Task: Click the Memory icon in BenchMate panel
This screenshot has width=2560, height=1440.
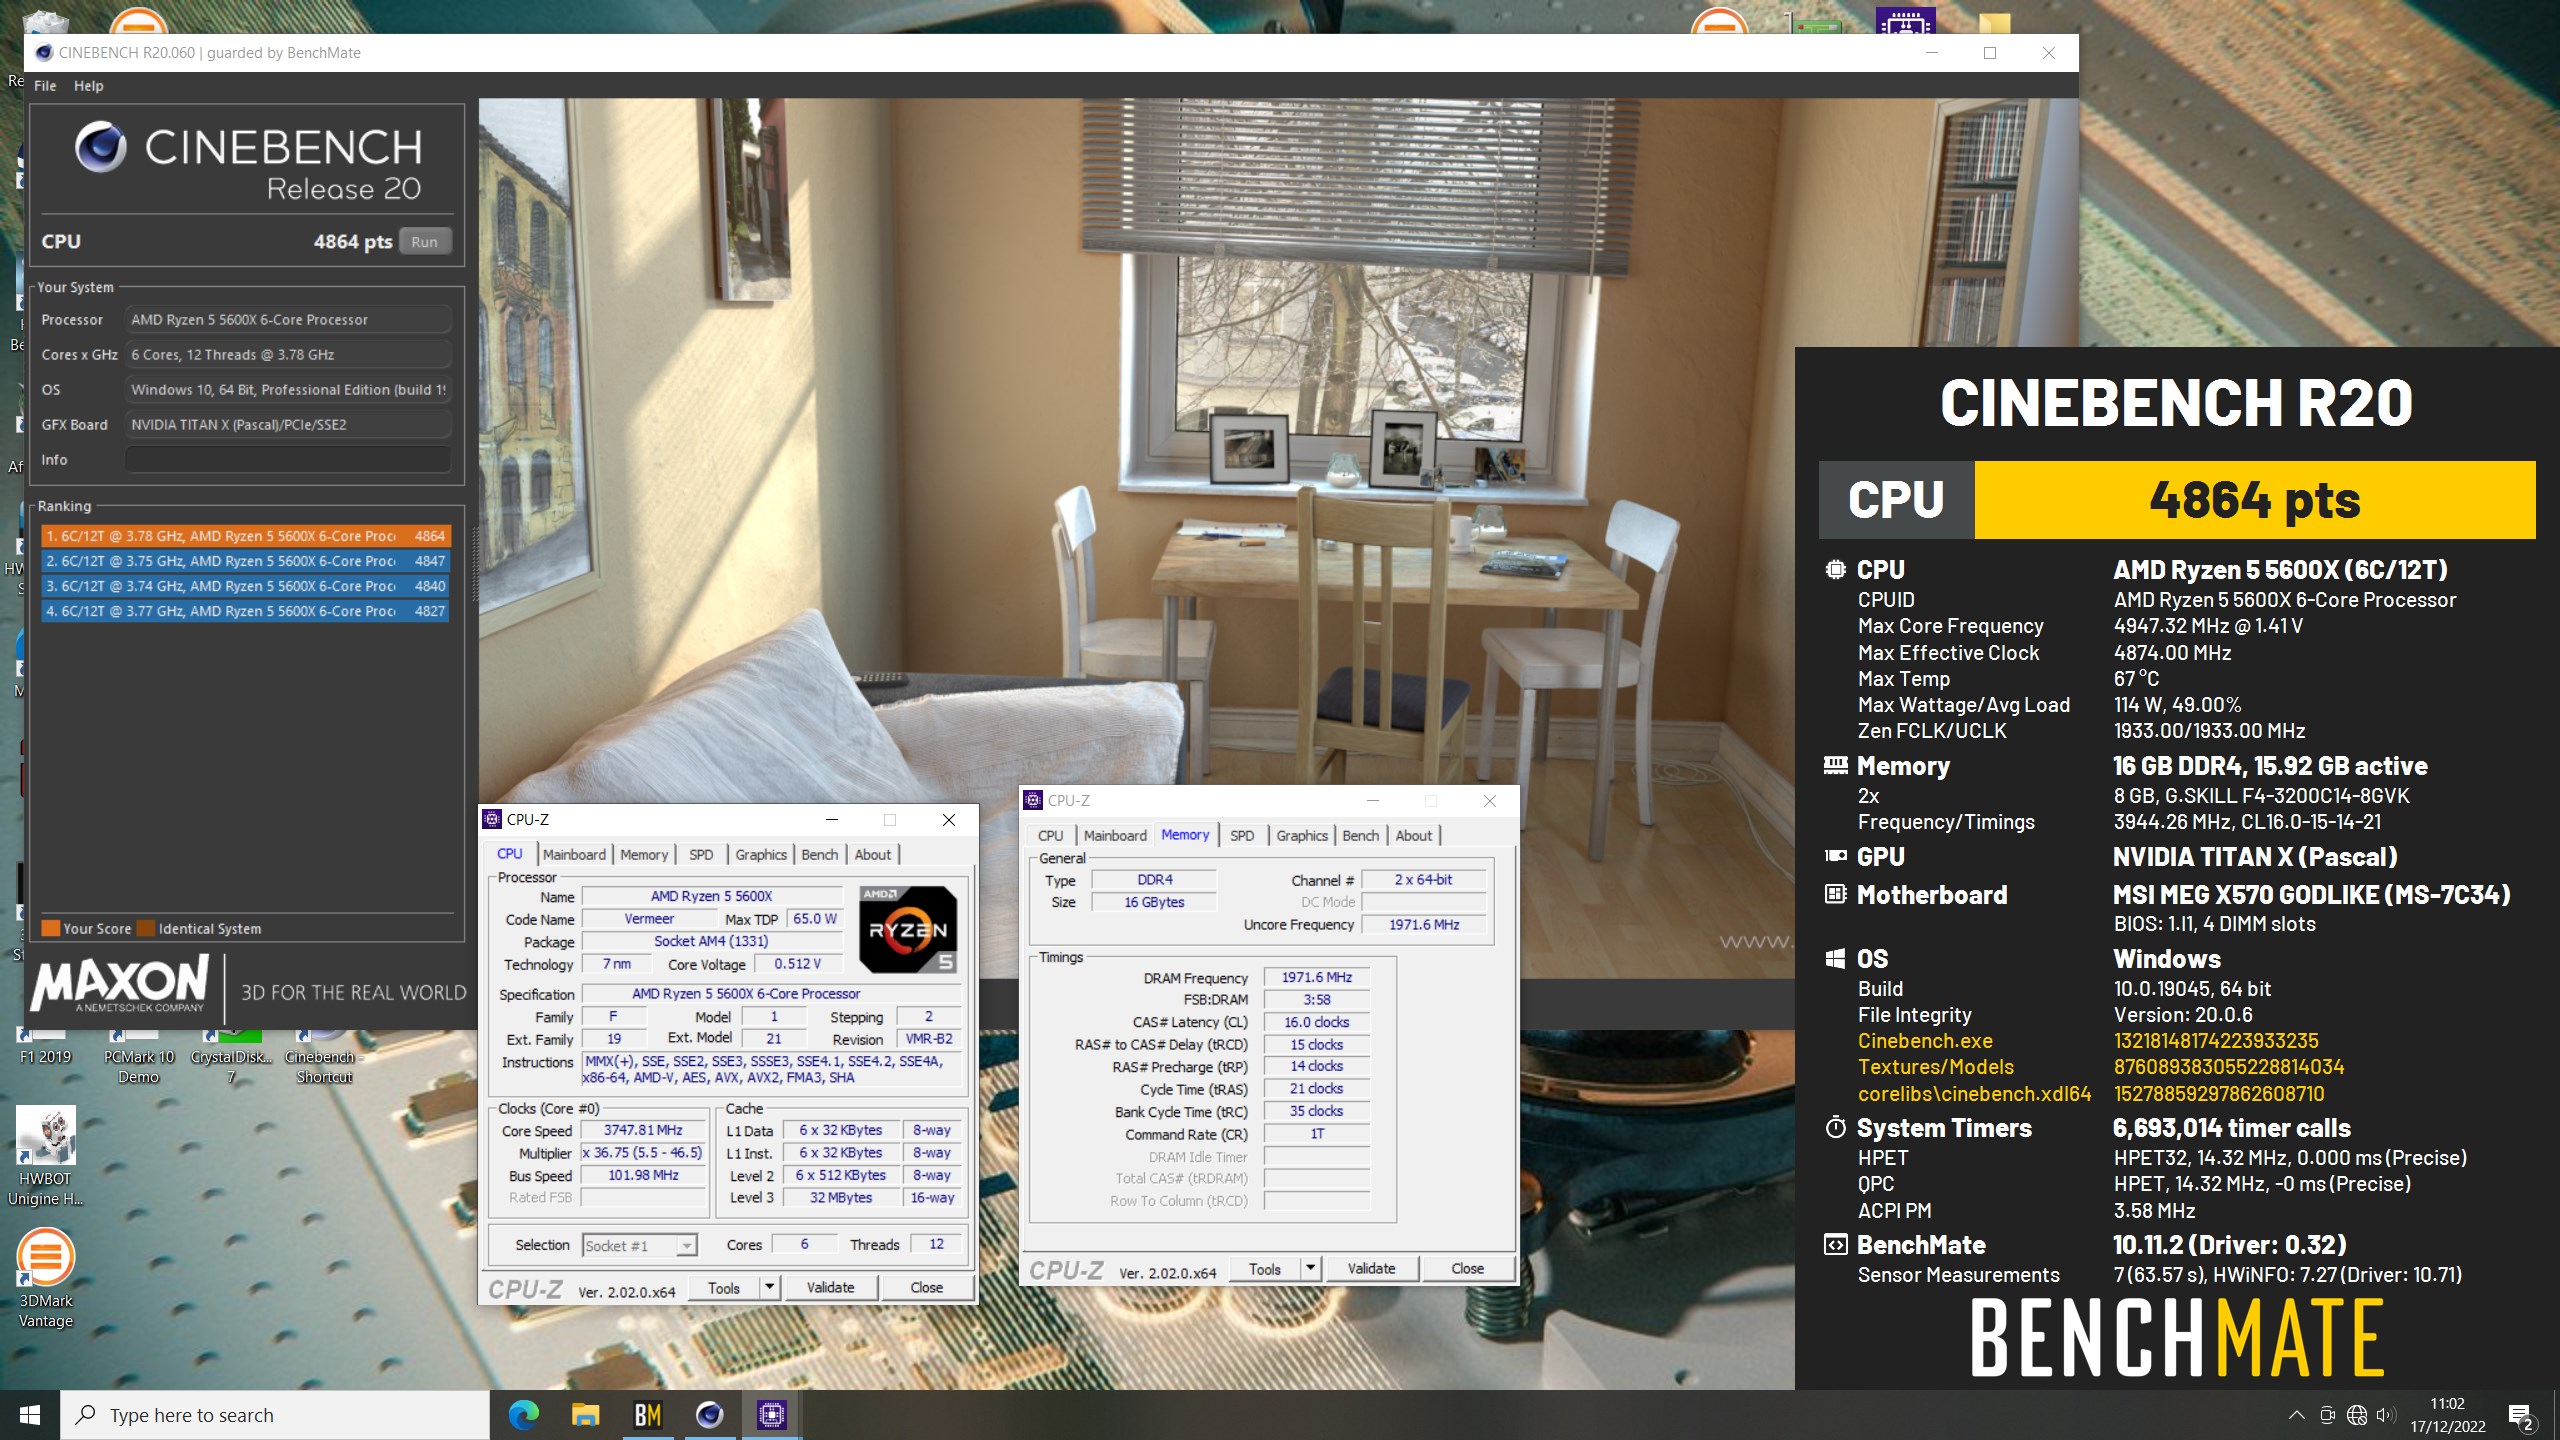Action: [x=1835, y=766]
